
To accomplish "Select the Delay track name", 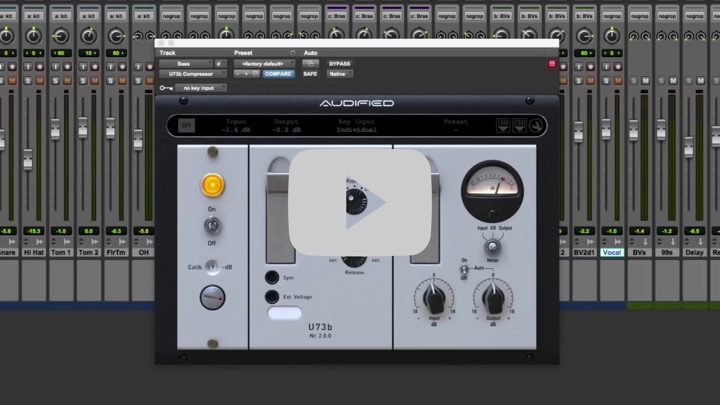I will tap(694, 253).
